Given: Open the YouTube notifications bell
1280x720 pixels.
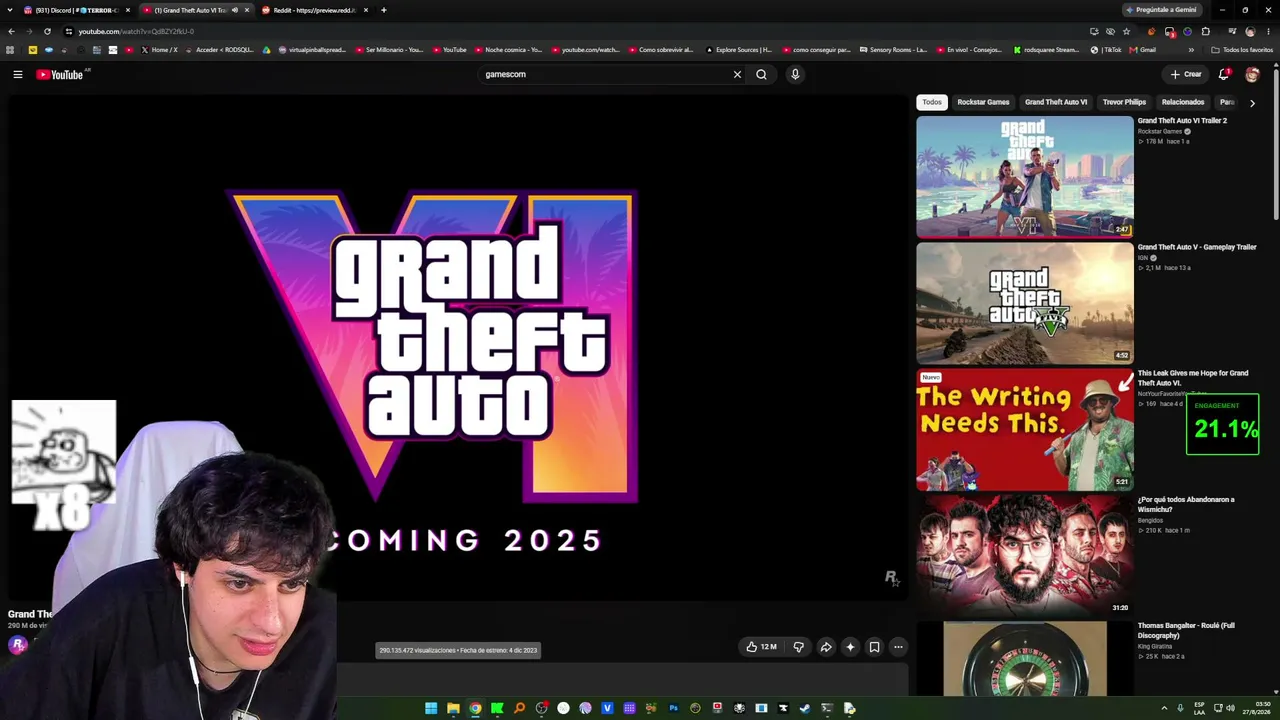Looking at the screenshot, I should [x=1224, y=74].
